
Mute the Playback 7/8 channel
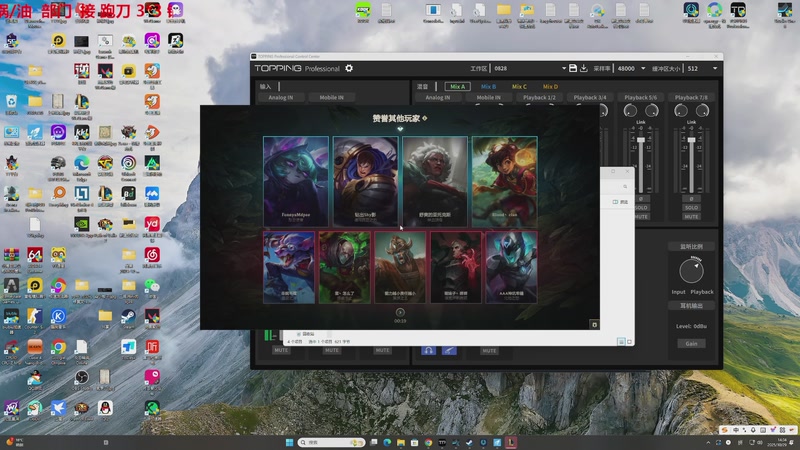point(691,217)
